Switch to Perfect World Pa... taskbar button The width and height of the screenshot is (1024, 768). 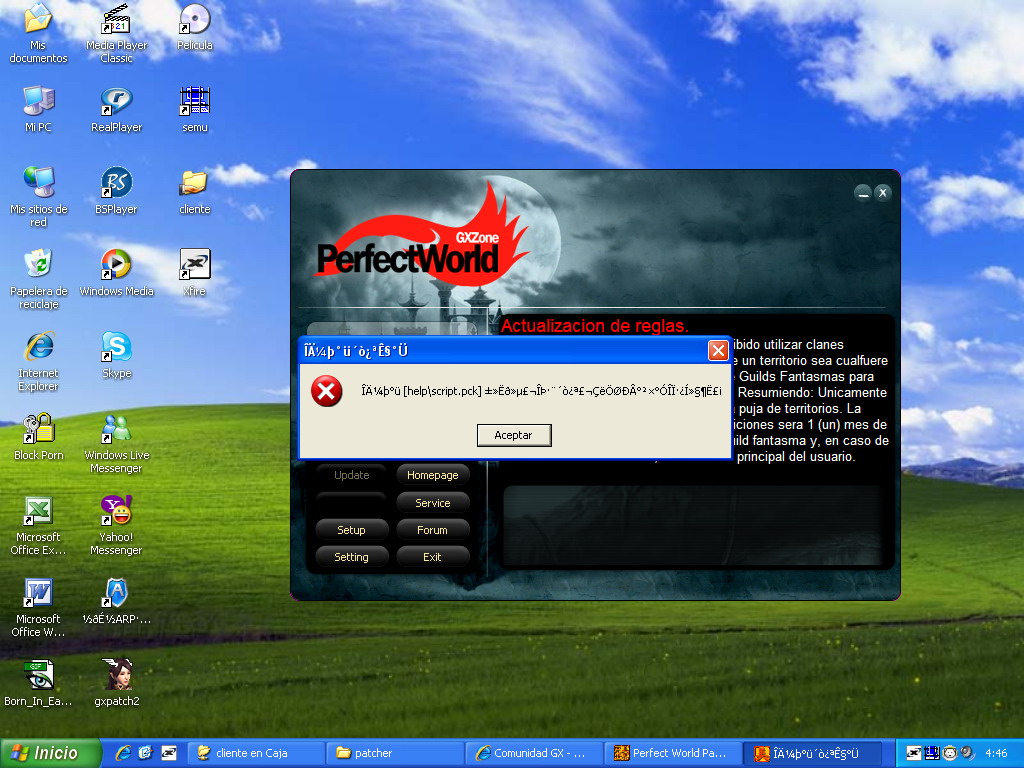point(673,753)
